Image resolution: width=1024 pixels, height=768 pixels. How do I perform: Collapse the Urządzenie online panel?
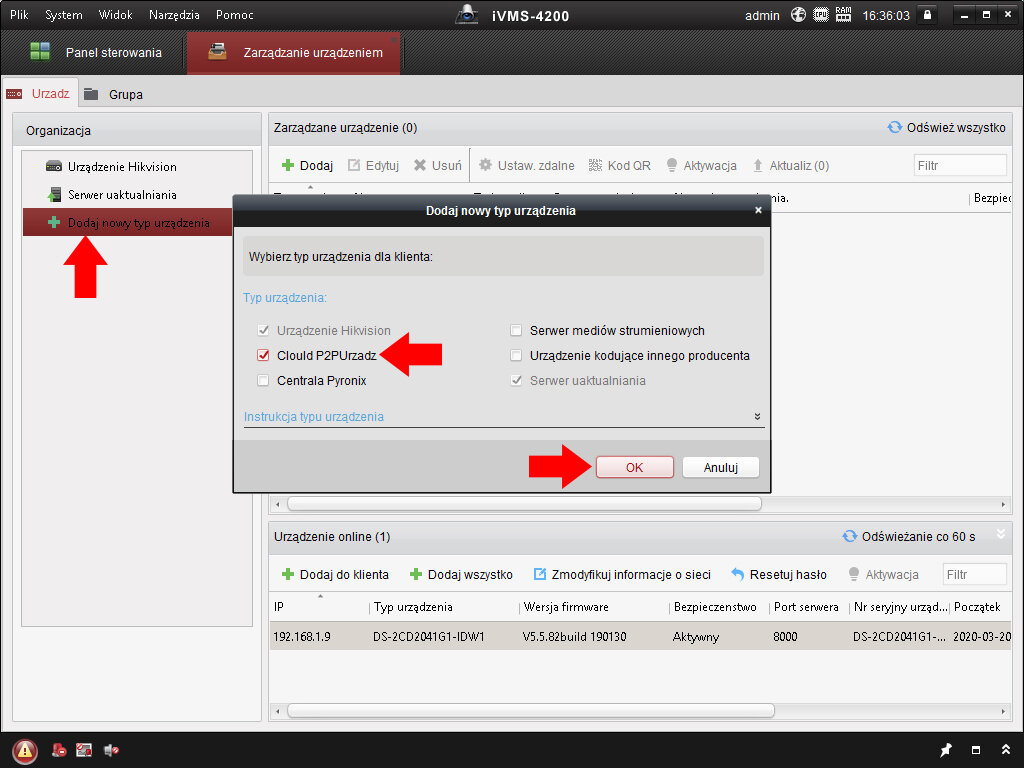(x=1001, y=536)
